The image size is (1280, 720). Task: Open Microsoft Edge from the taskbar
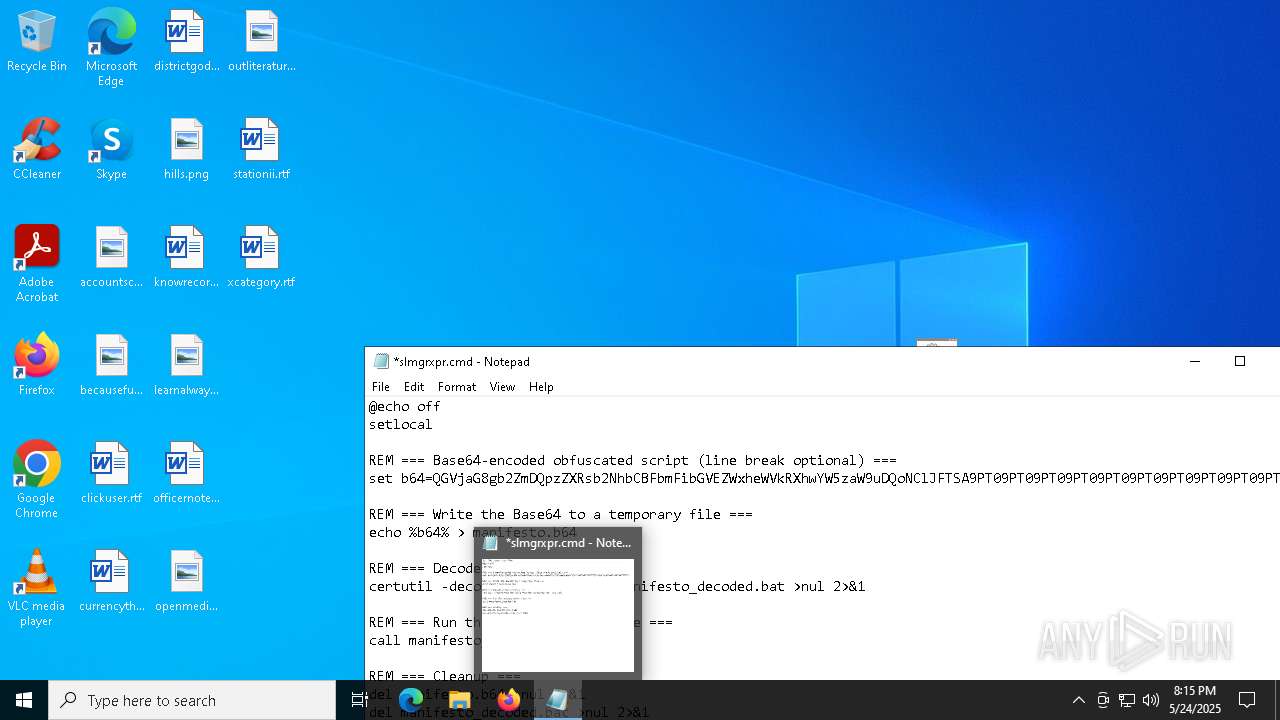[x=411, y=700]
